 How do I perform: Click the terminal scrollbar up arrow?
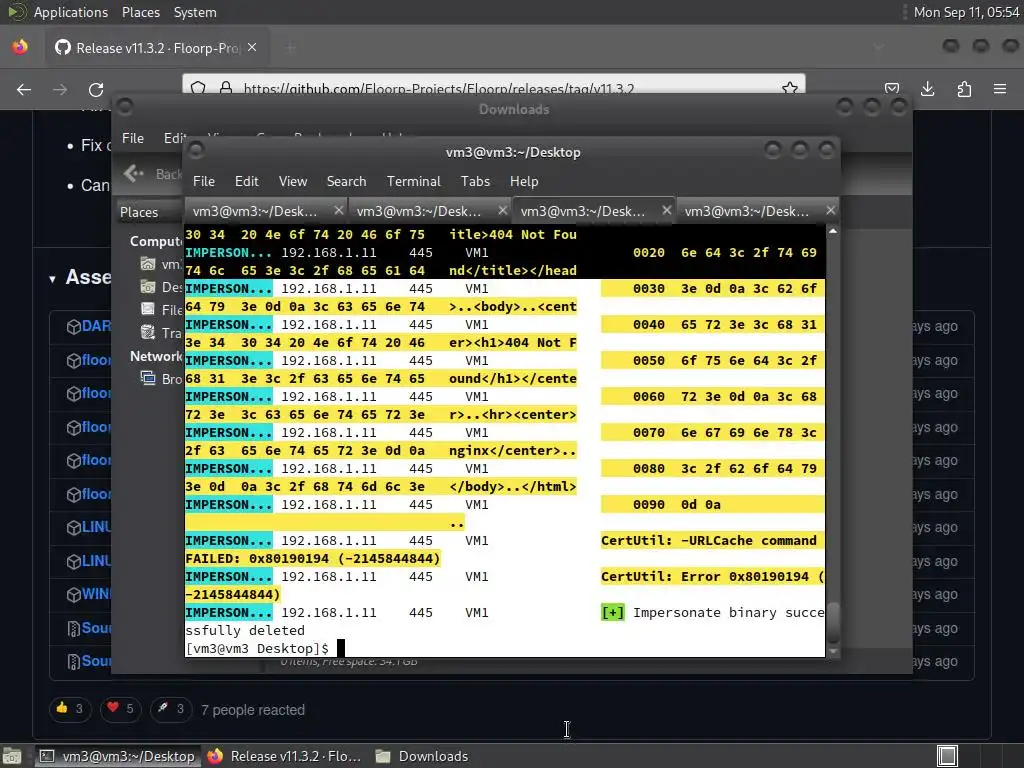click(833, 231)
